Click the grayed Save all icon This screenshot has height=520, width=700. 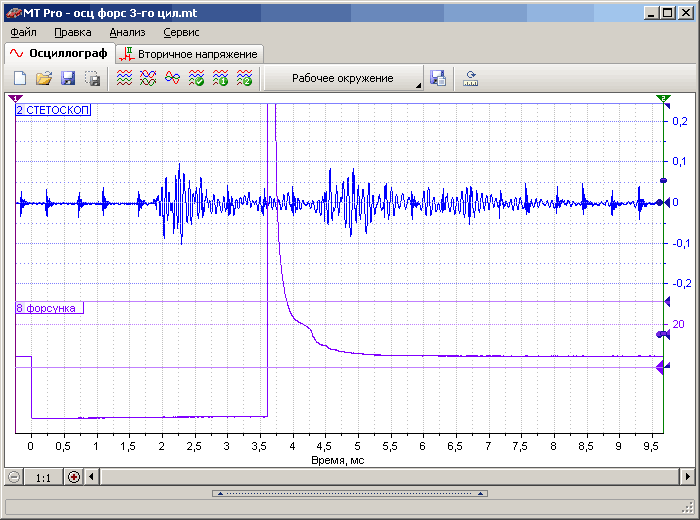[x=92, y=78]
